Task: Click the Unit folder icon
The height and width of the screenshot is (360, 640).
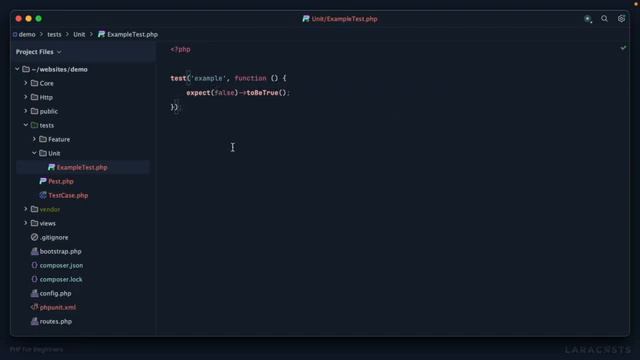Action: pyautogui.click(x=43, y=153)
